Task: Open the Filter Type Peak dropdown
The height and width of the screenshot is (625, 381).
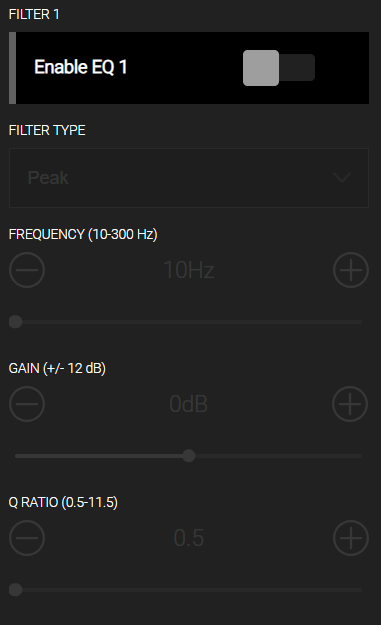Action: point(189,178)
